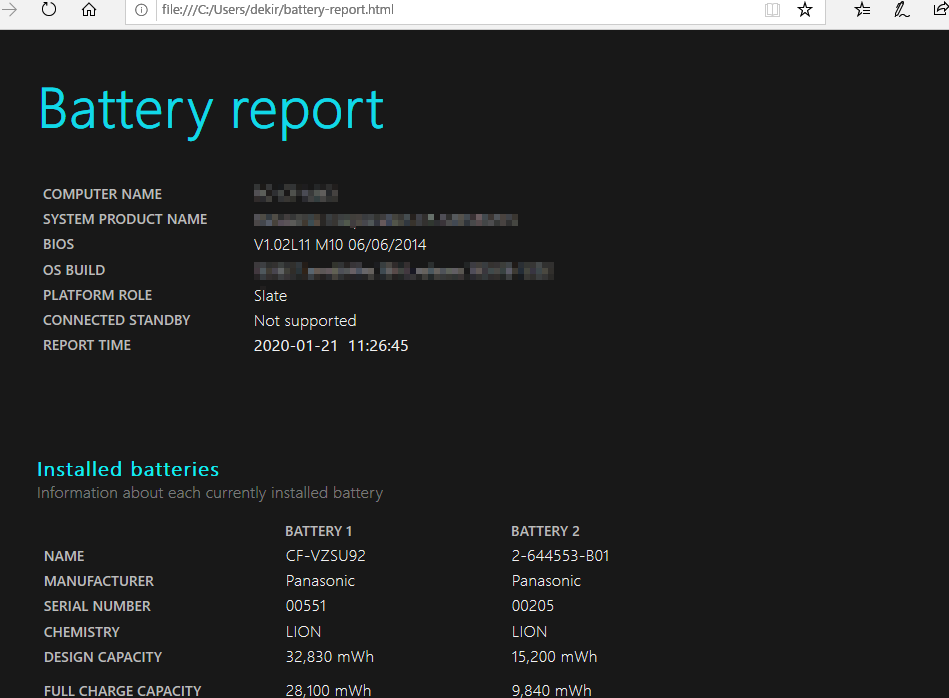Click the BIOS version value V1.02L11
The image size is (949, 698).
[x=340, y=245]
